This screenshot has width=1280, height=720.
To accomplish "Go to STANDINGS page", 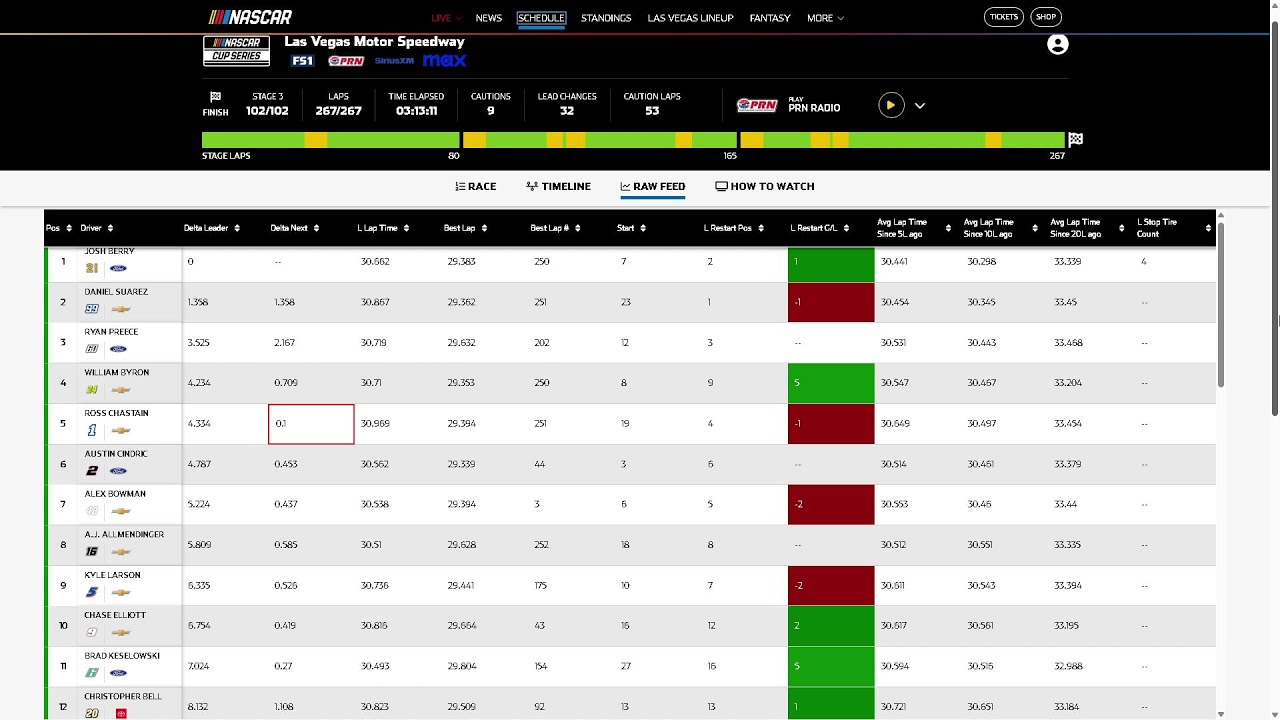I will pos(606,18).
